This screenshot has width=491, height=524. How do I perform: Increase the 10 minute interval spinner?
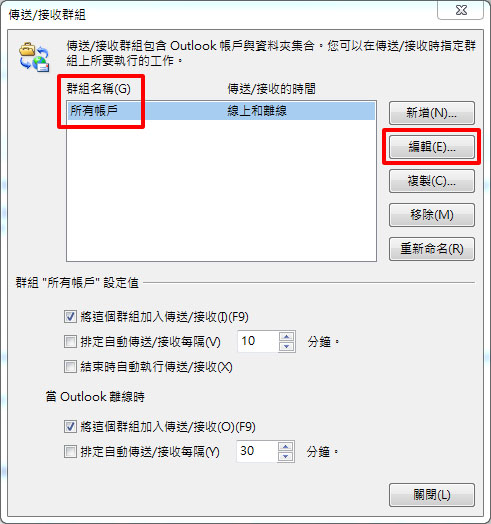click(x=286, y=336)
